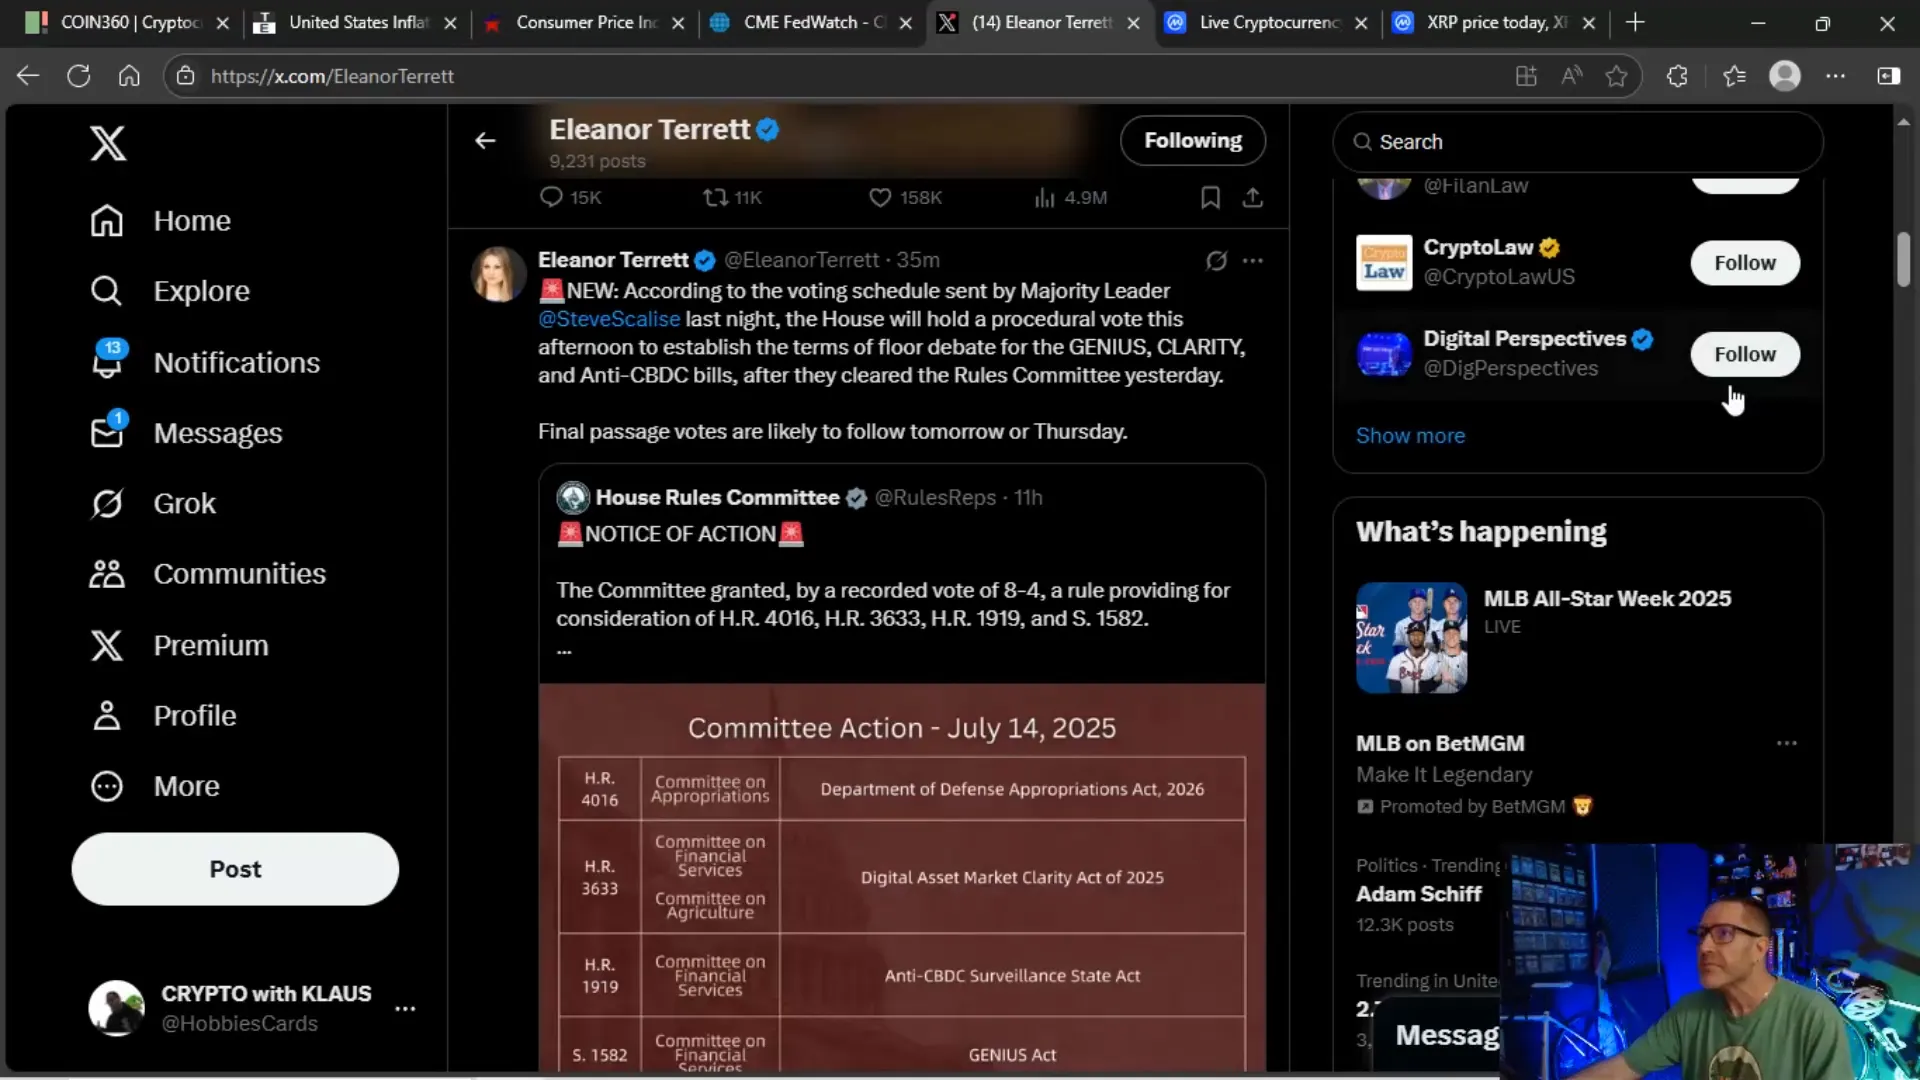Click the @SteveScalise mention link

(609, 319)
